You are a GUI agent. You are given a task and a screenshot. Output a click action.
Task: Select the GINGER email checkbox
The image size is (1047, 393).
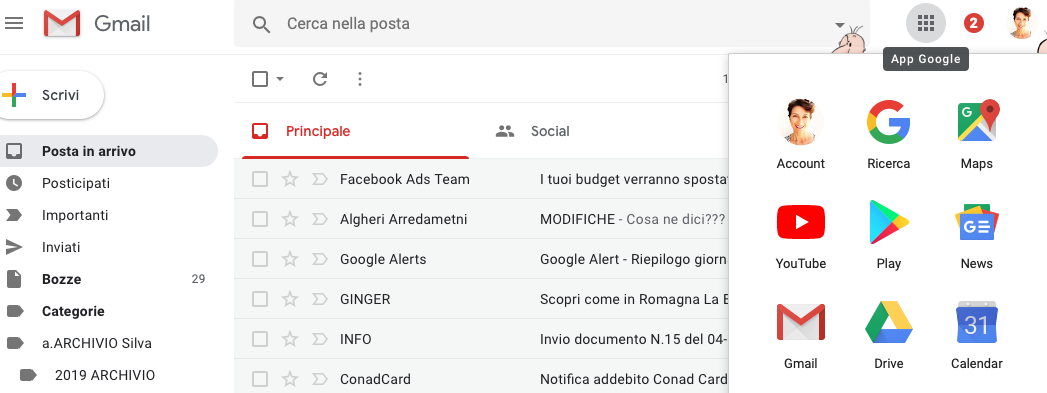[x=260, y=299]
